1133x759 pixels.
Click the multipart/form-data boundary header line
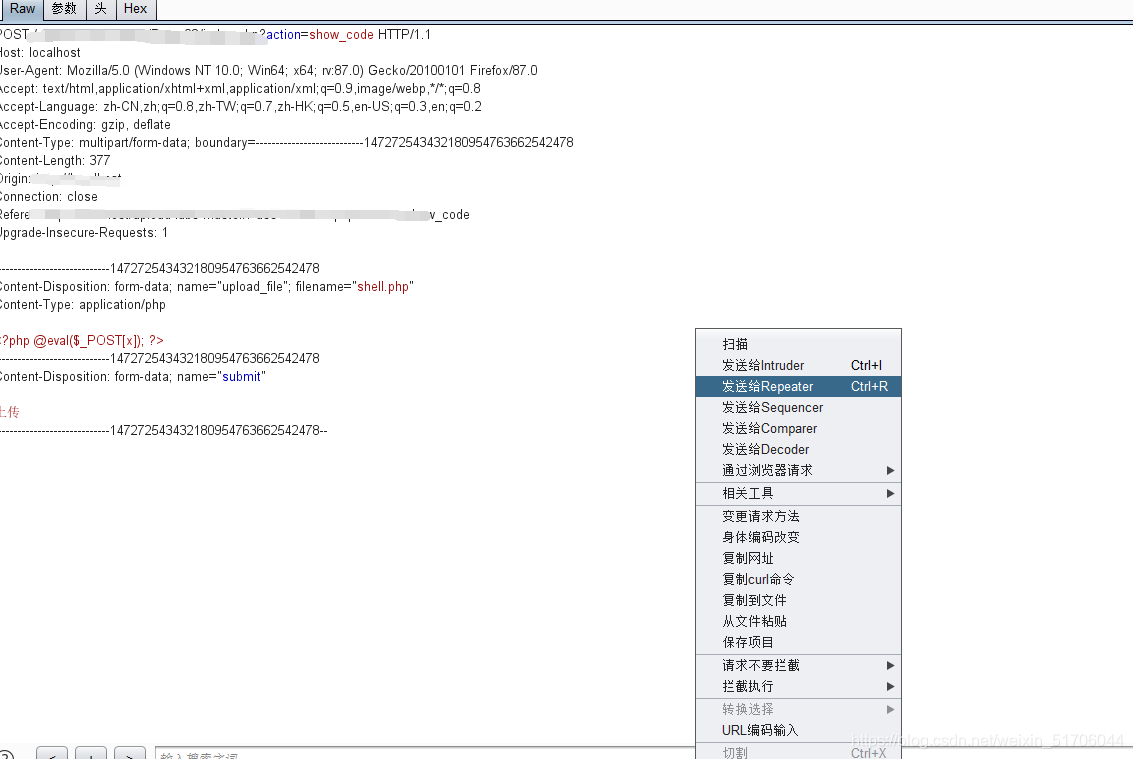coord(287,143)
